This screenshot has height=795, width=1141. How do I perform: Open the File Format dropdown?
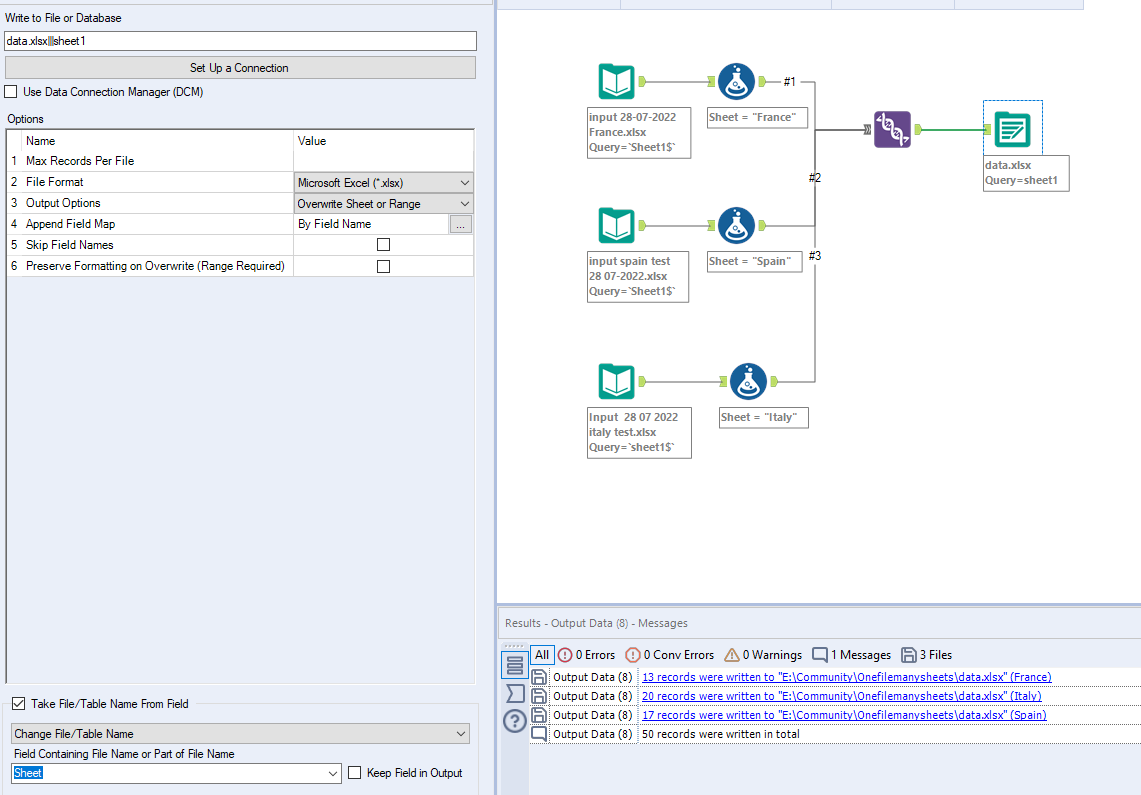[x=384, y=183]
